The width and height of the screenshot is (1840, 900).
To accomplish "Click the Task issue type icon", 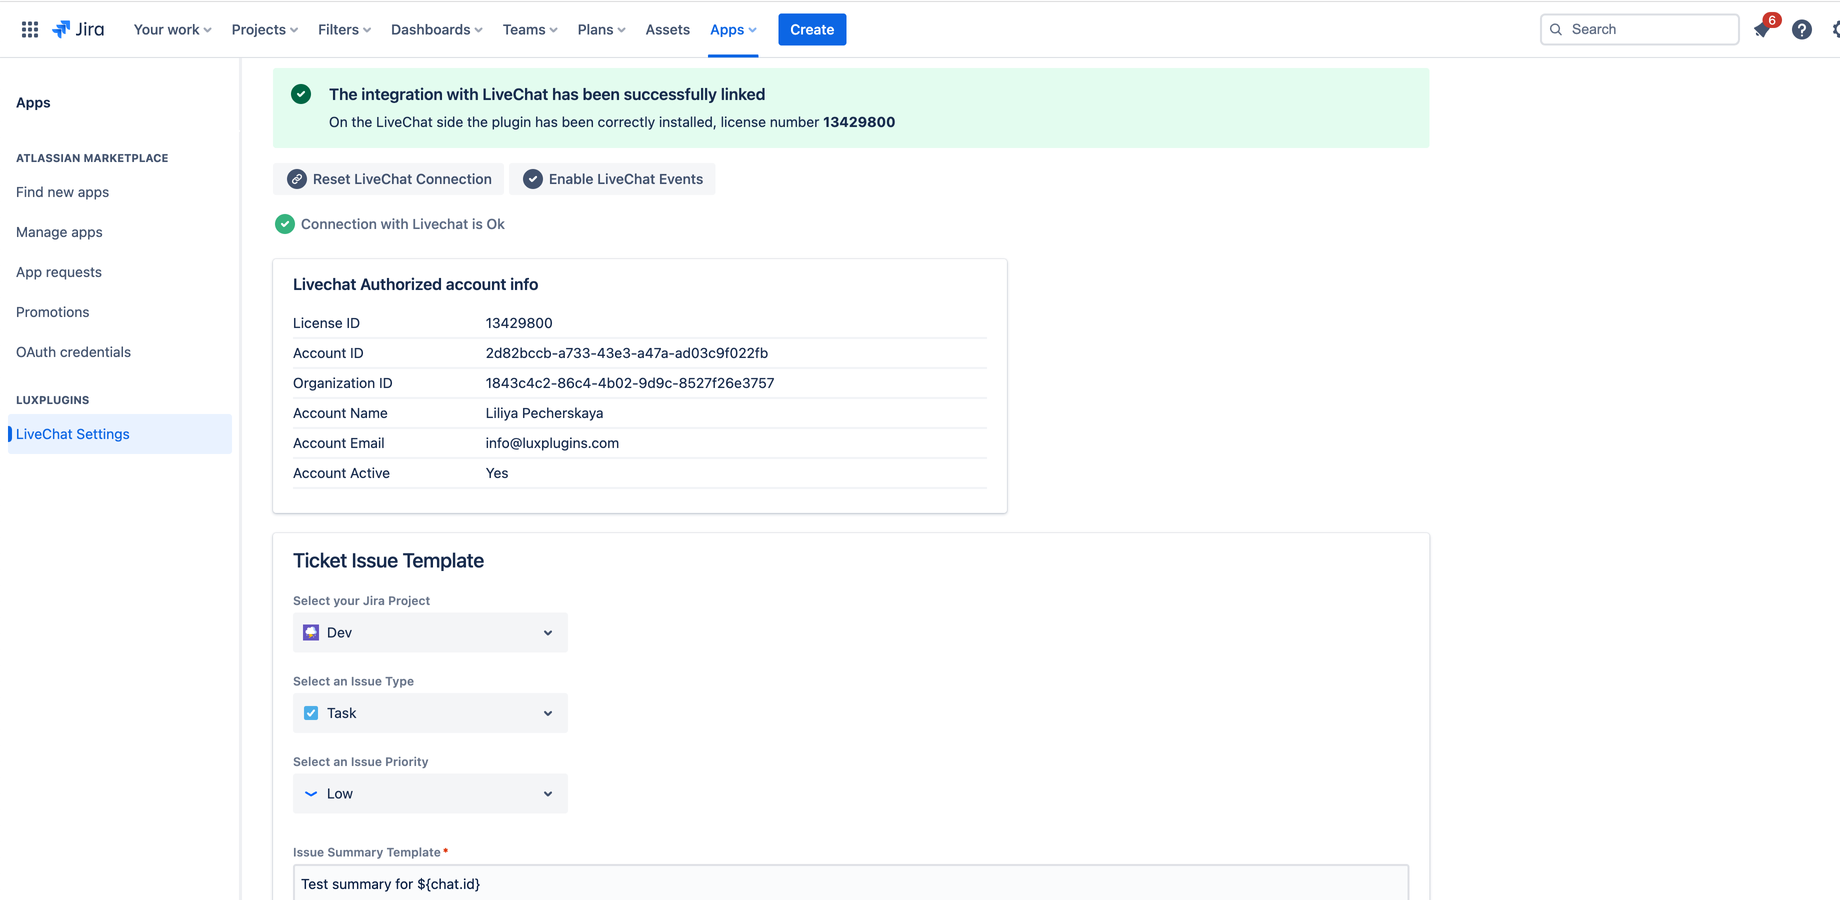I will click(x=311, y=713).
